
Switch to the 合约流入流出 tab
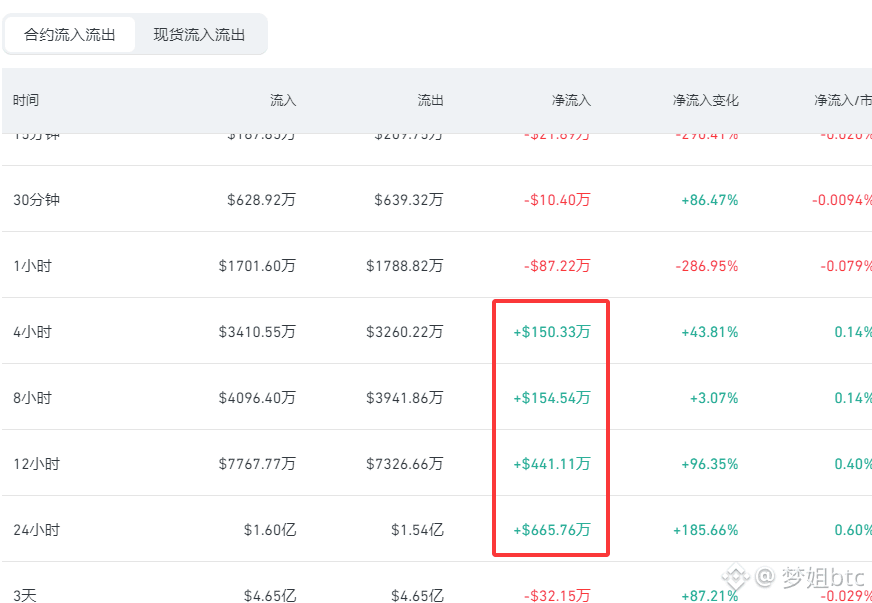70,34
